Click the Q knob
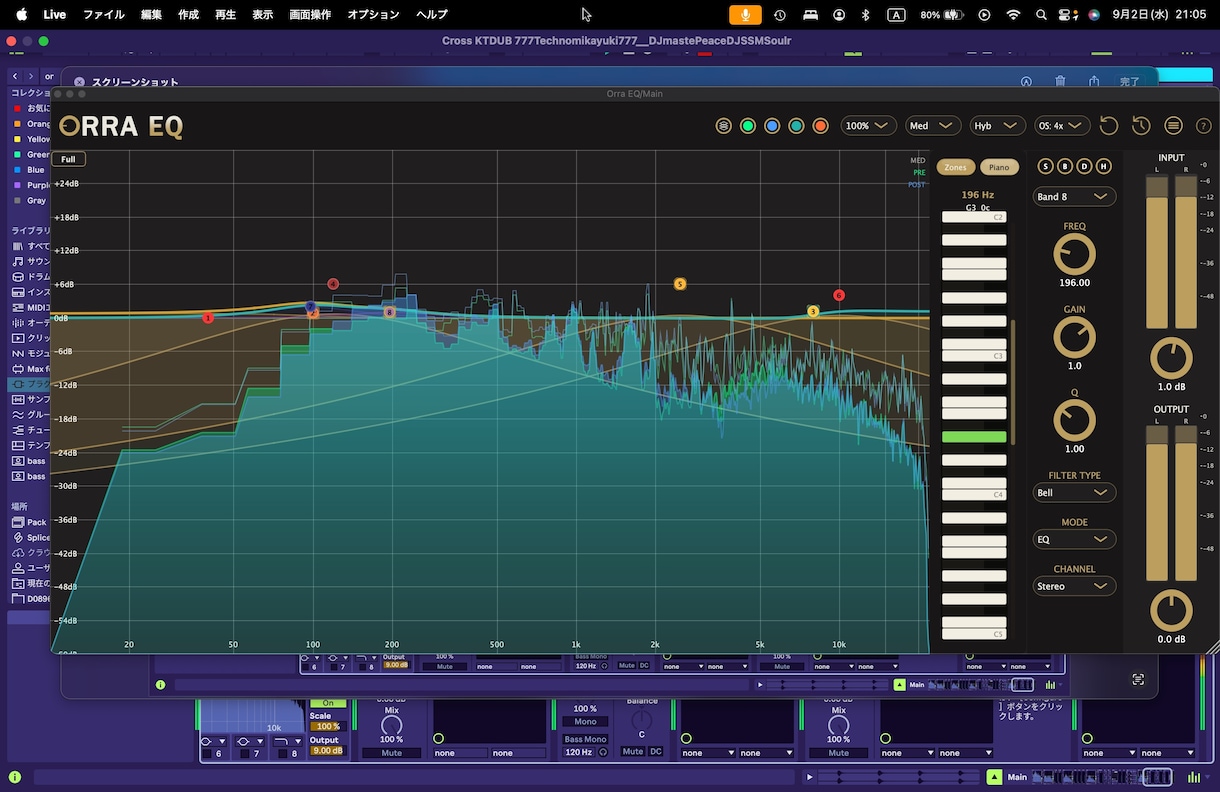 click(x=1074, y=421)
